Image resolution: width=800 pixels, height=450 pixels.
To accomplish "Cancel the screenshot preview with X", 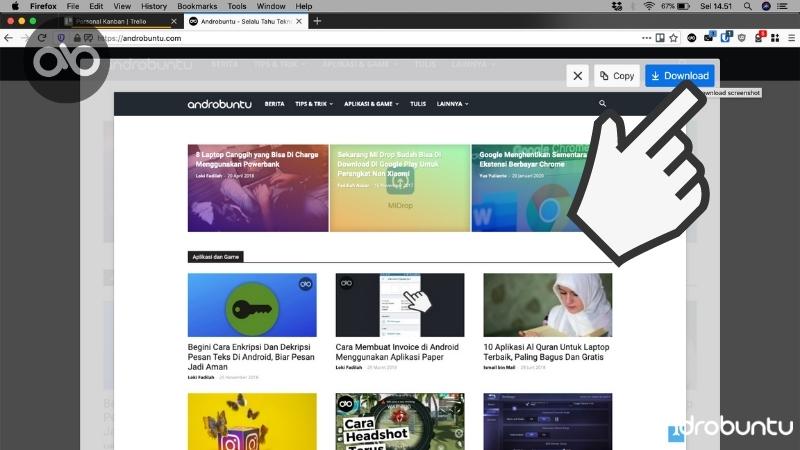I will 578,76.
